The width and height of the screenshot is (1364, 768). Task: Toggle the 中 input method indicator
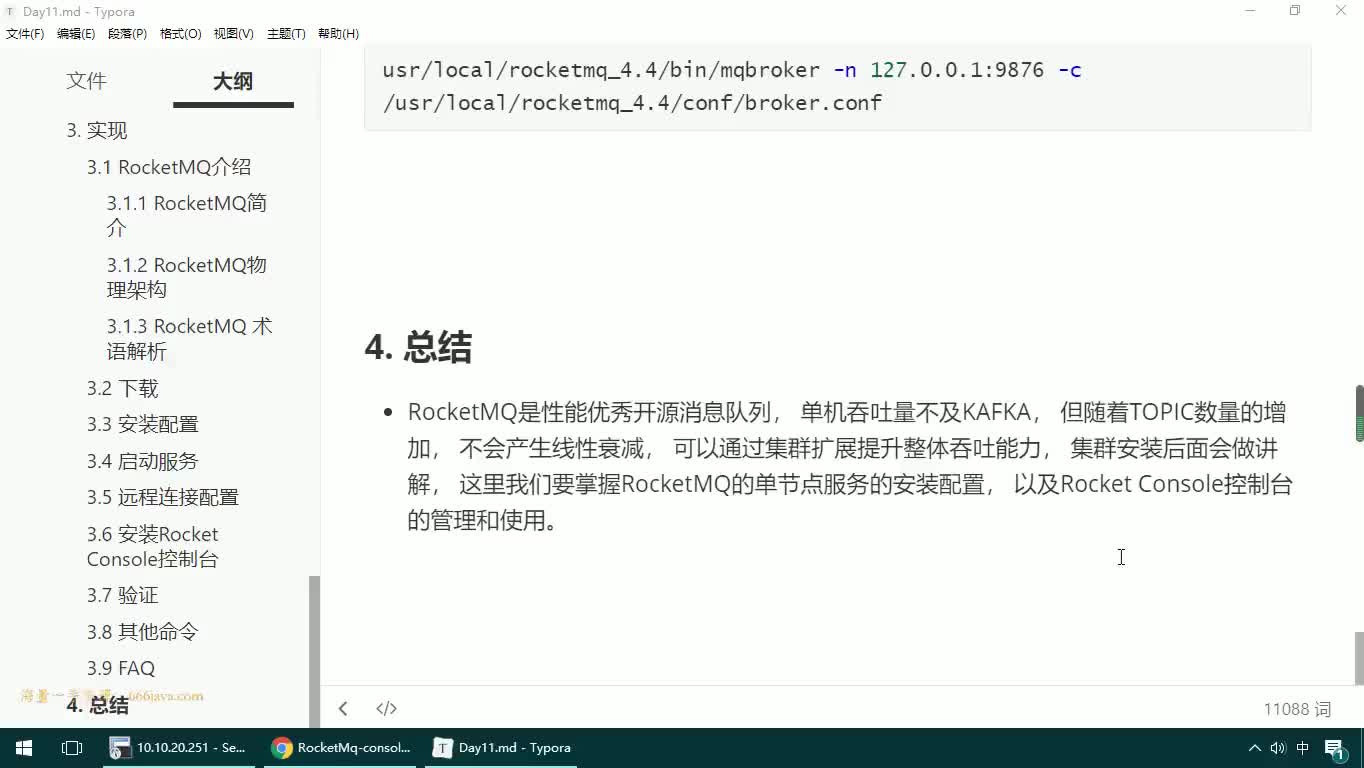(1303, 748)
